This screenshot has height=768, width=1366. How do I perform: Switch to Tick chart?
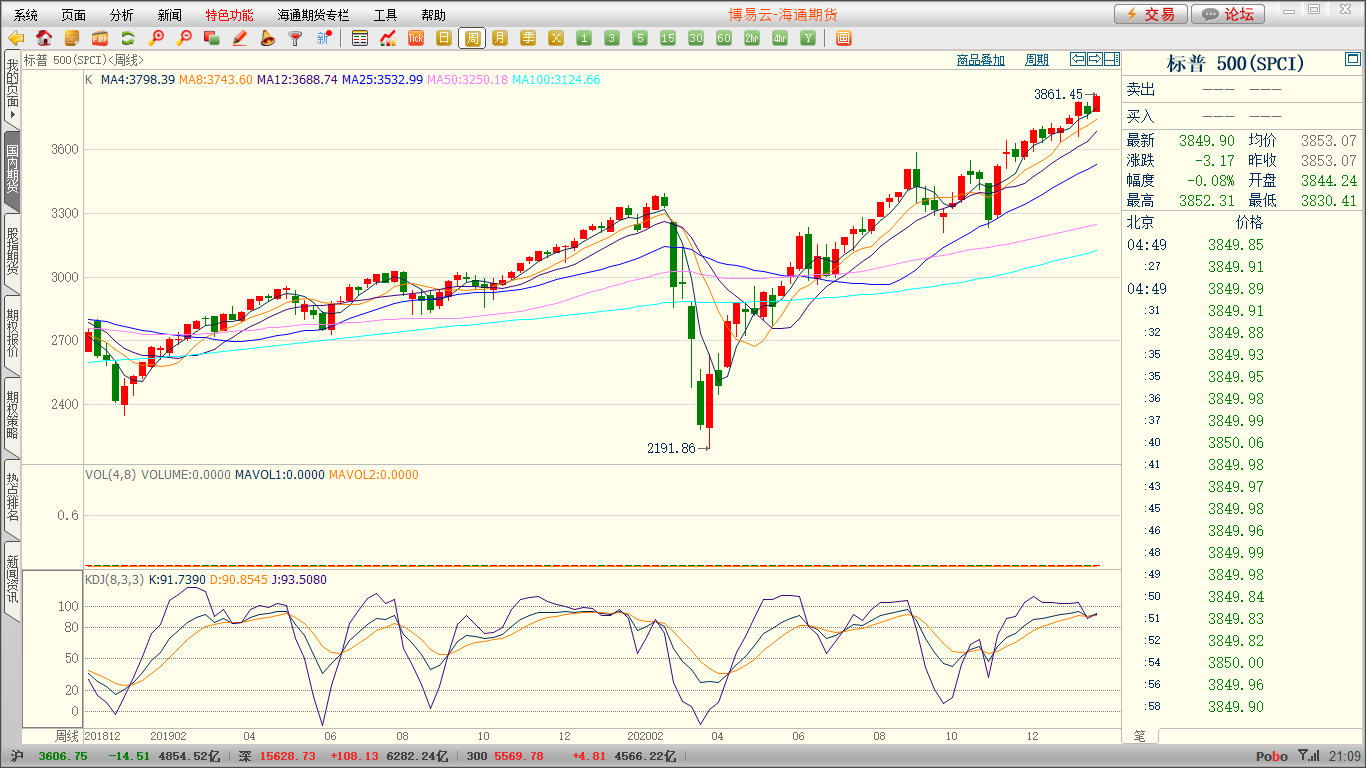416,39
